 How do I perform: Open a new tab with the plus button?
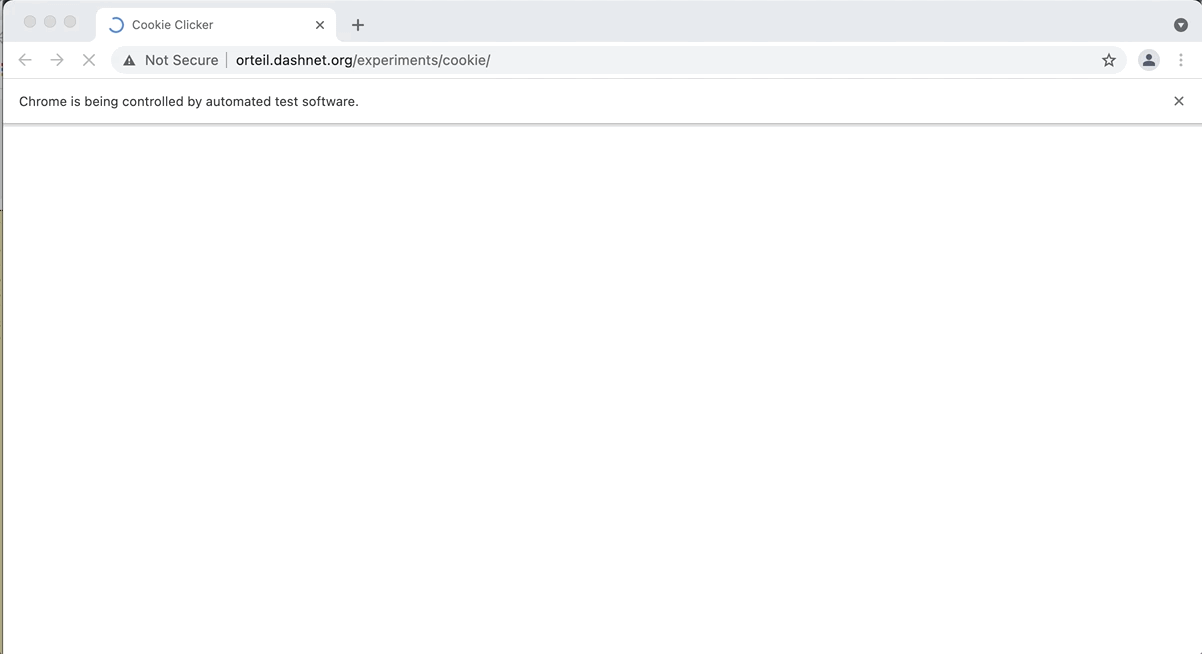[x=358, y=25]
